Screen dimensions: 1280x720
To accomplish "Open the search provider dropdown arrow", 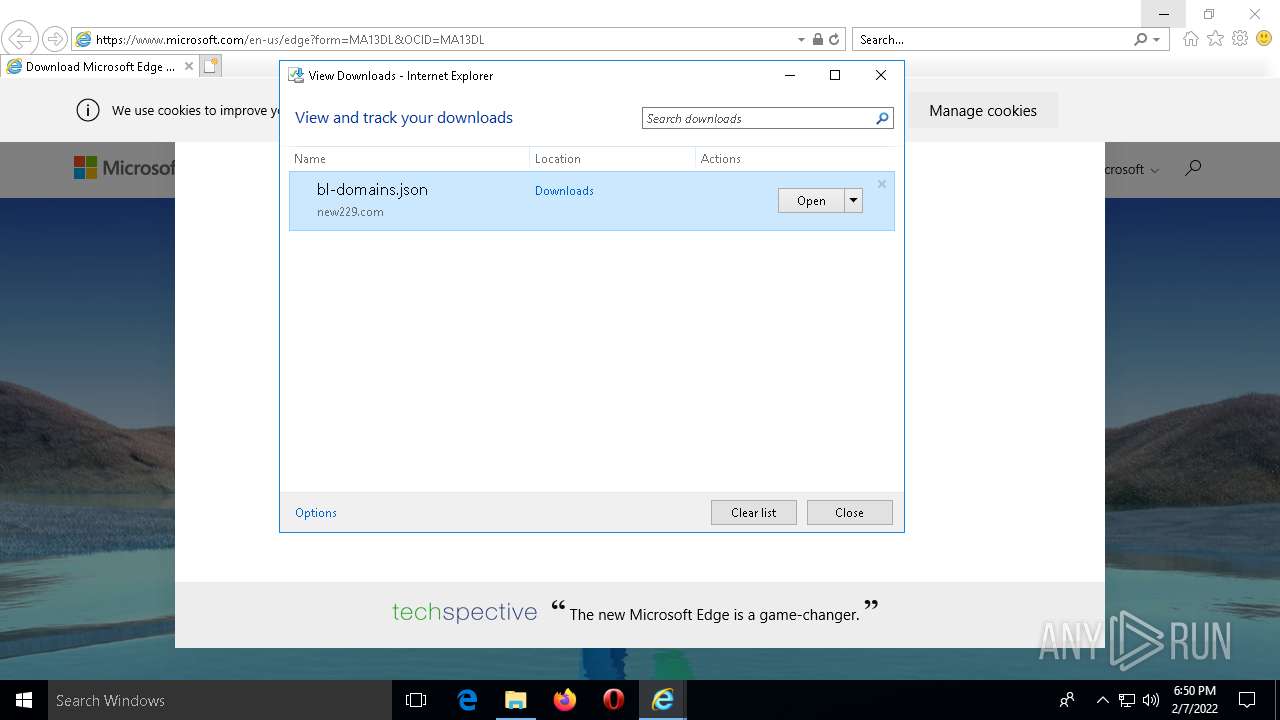I will click(1157, 40).
